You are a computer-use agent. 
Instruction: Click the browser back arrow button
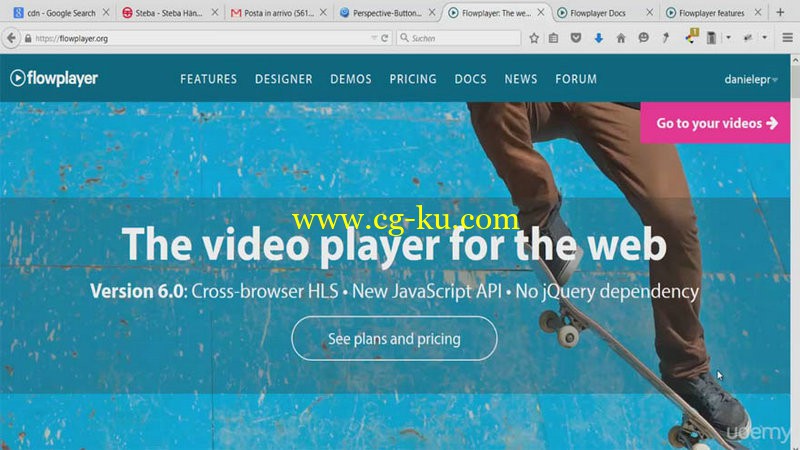(x=11, y=38)
